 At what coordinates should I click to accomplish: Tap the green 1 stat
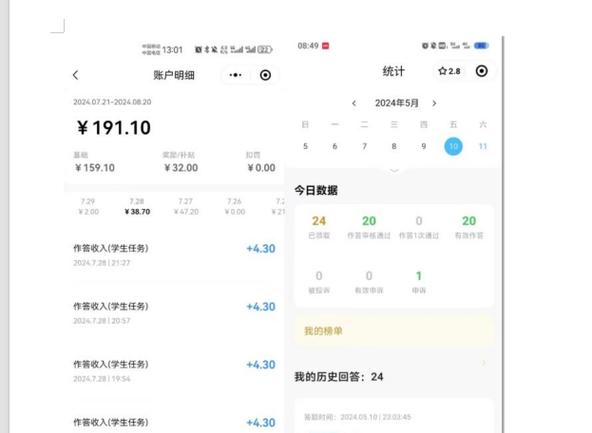click(419, 276)
